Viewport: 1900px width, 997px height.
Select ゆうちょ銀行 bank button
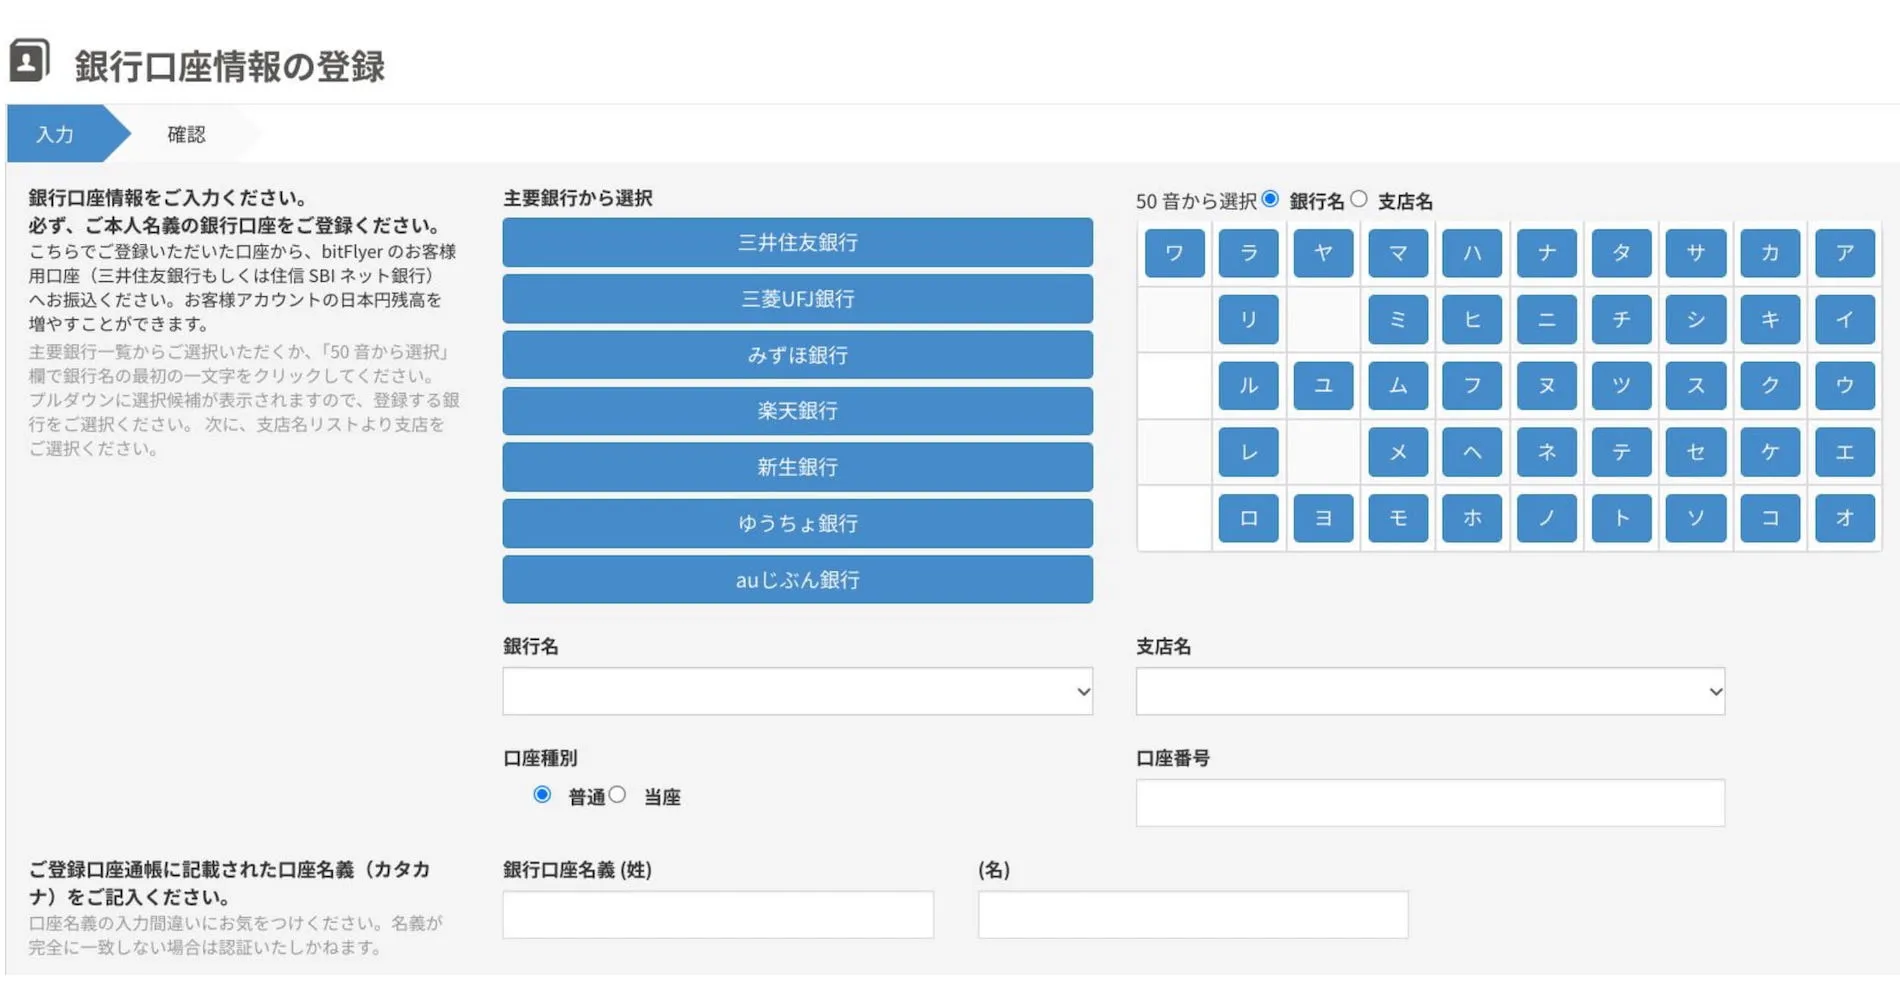click(797, 522)
